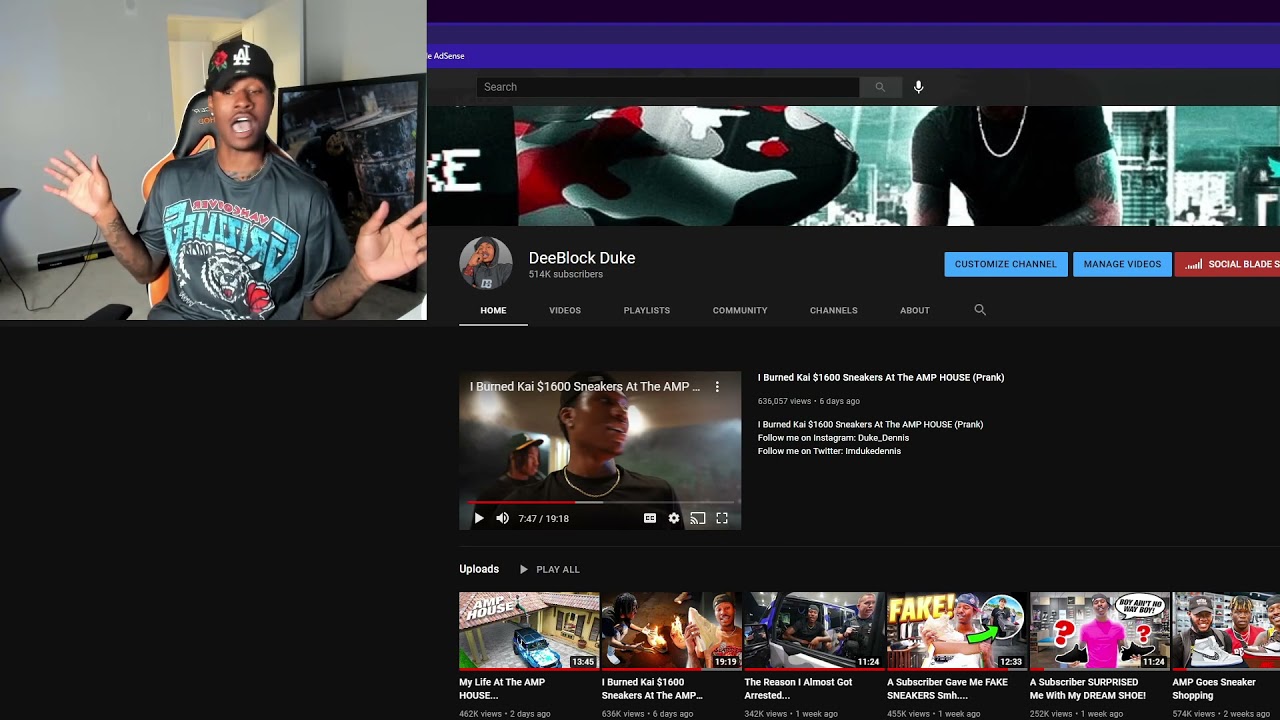Open the Channels tab
1280x720 pixels.
[x=834, y=310]
